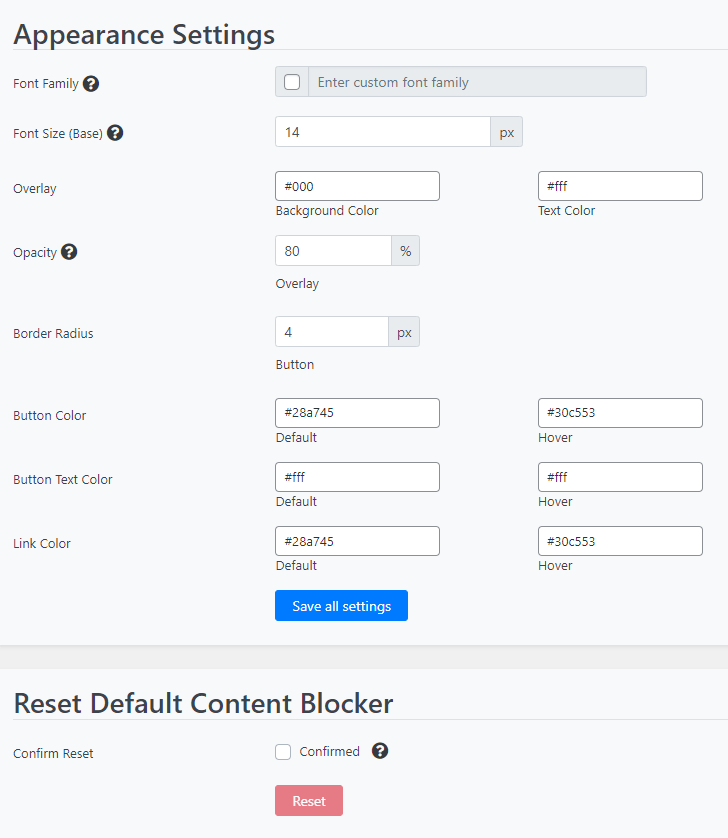Click the Border Radius label
The height and width of the screenshot is (838, 728).
pos(53,333)
